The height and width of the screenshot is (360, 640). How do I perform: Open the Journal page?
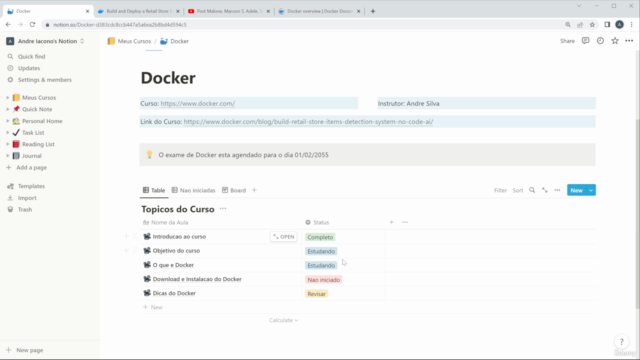point(31,156)
